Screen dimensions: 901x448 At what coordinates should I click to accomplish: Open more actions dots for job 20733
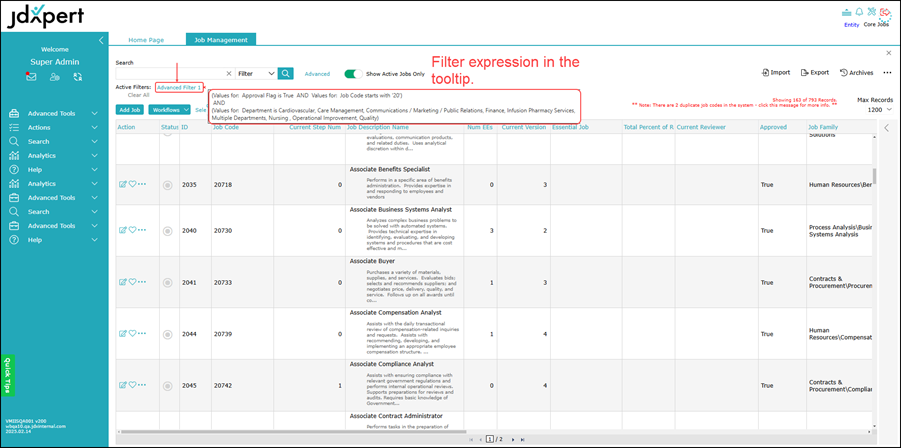[x=142, y=282]
